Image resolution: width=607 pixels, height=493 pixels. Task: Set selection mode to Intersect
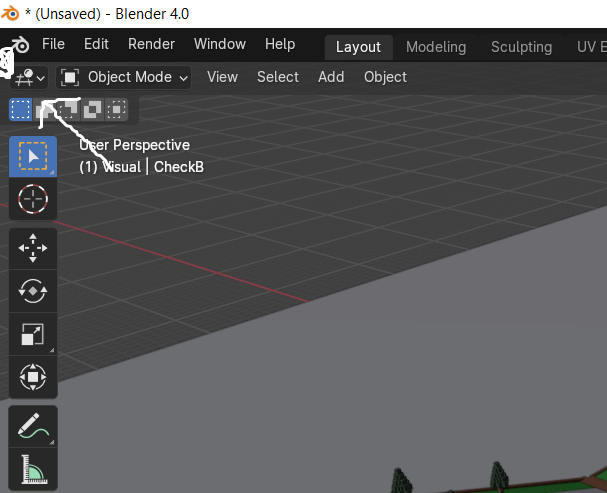coord(116,110)
